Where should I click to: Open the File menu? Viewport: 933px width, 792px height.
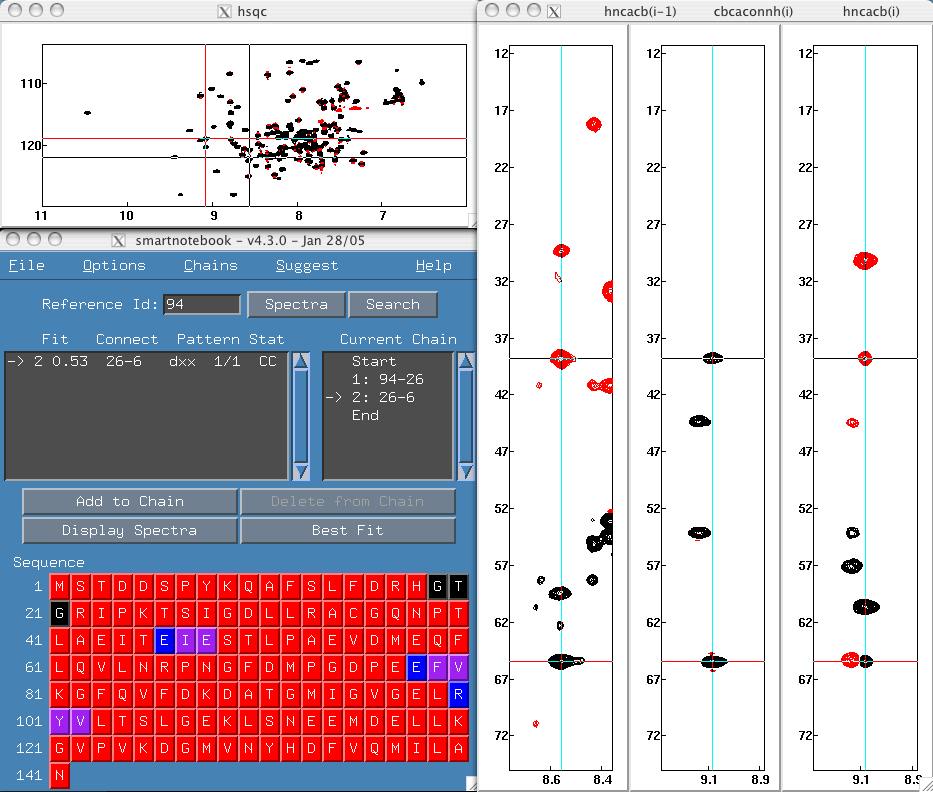[x=27, y=265]
